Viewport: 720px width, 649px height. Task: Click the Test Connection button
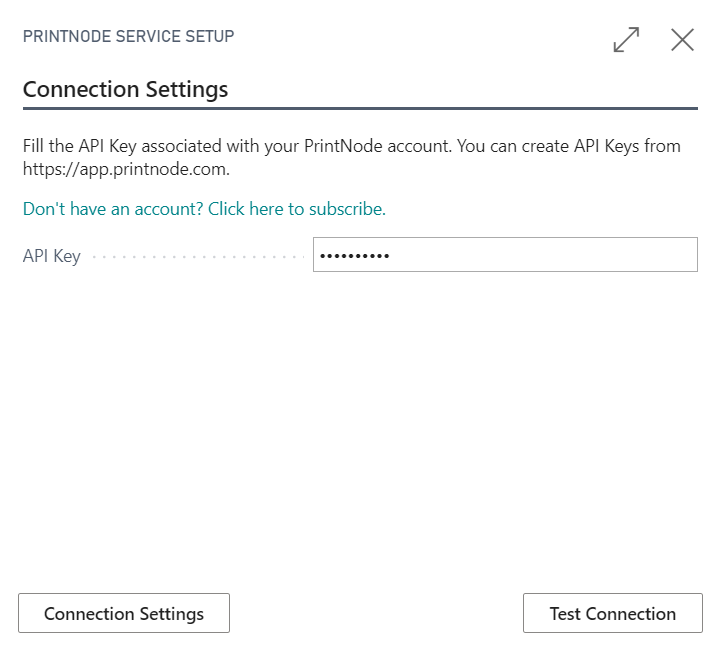pos(613,613)
